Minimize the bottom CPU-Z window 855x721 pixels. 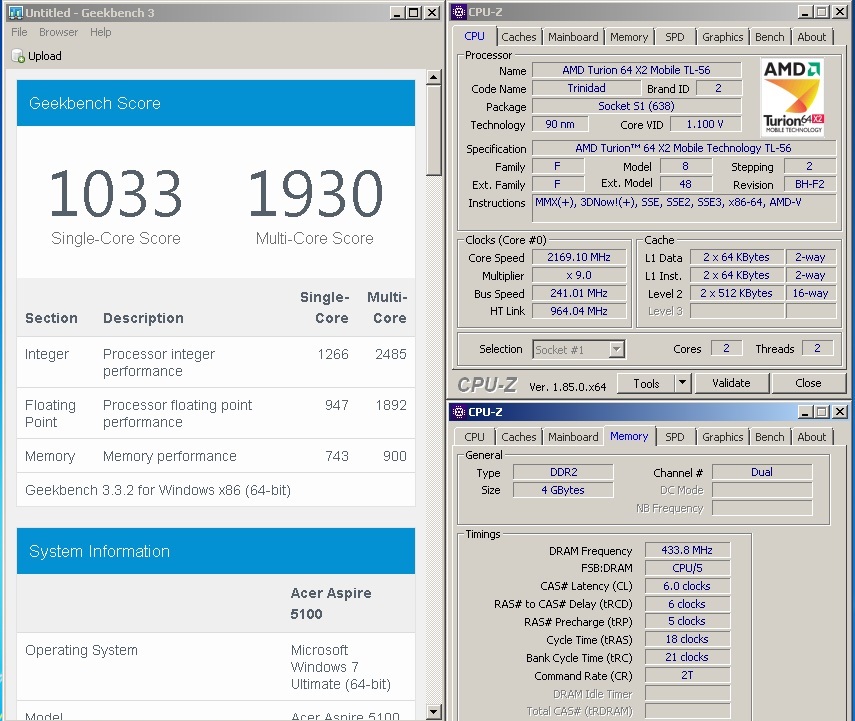pos(805,412)
